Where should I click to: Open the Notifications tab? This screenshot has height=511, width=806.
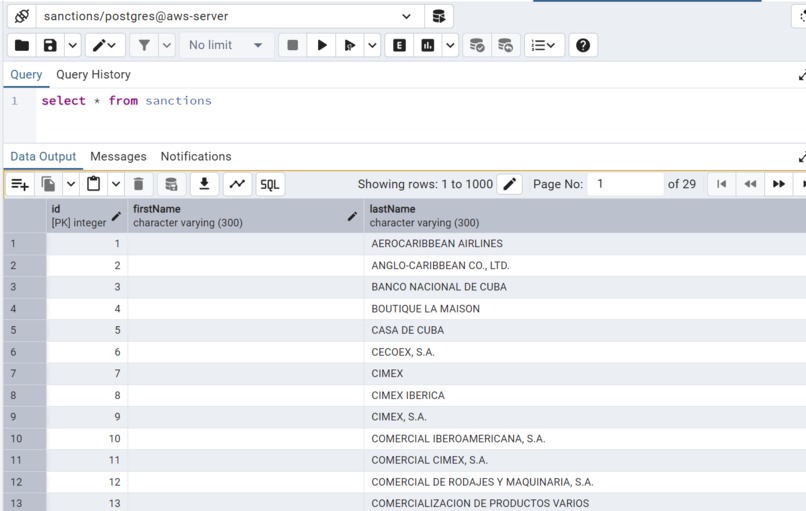tap(196, 156)
